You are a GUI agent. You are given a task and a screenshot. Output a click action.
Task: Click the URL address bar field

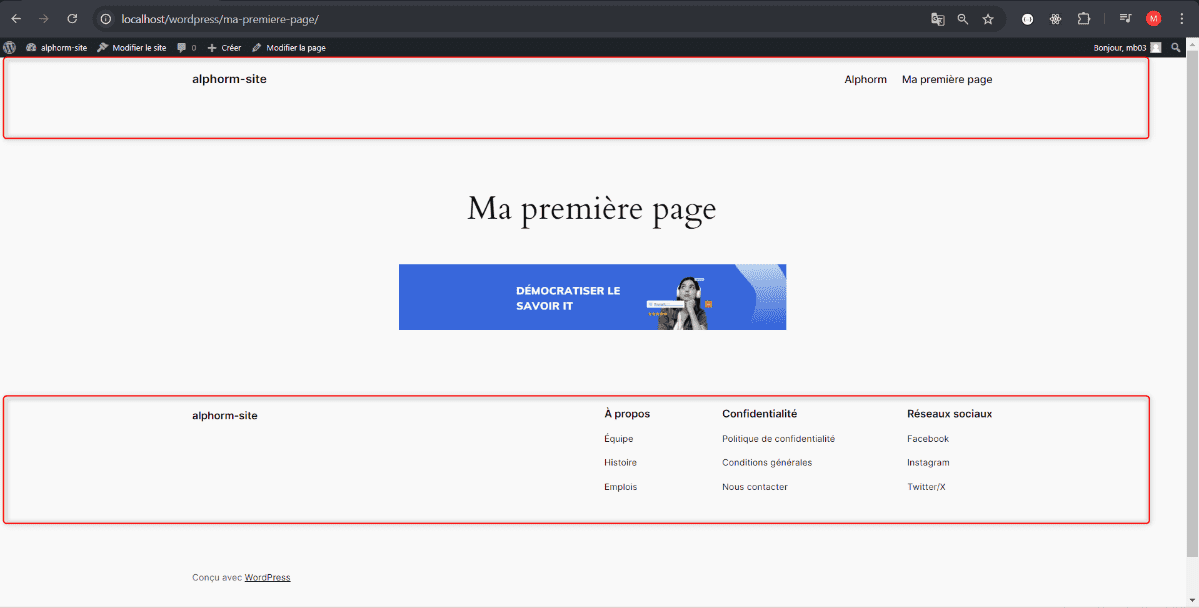point(500,19)
